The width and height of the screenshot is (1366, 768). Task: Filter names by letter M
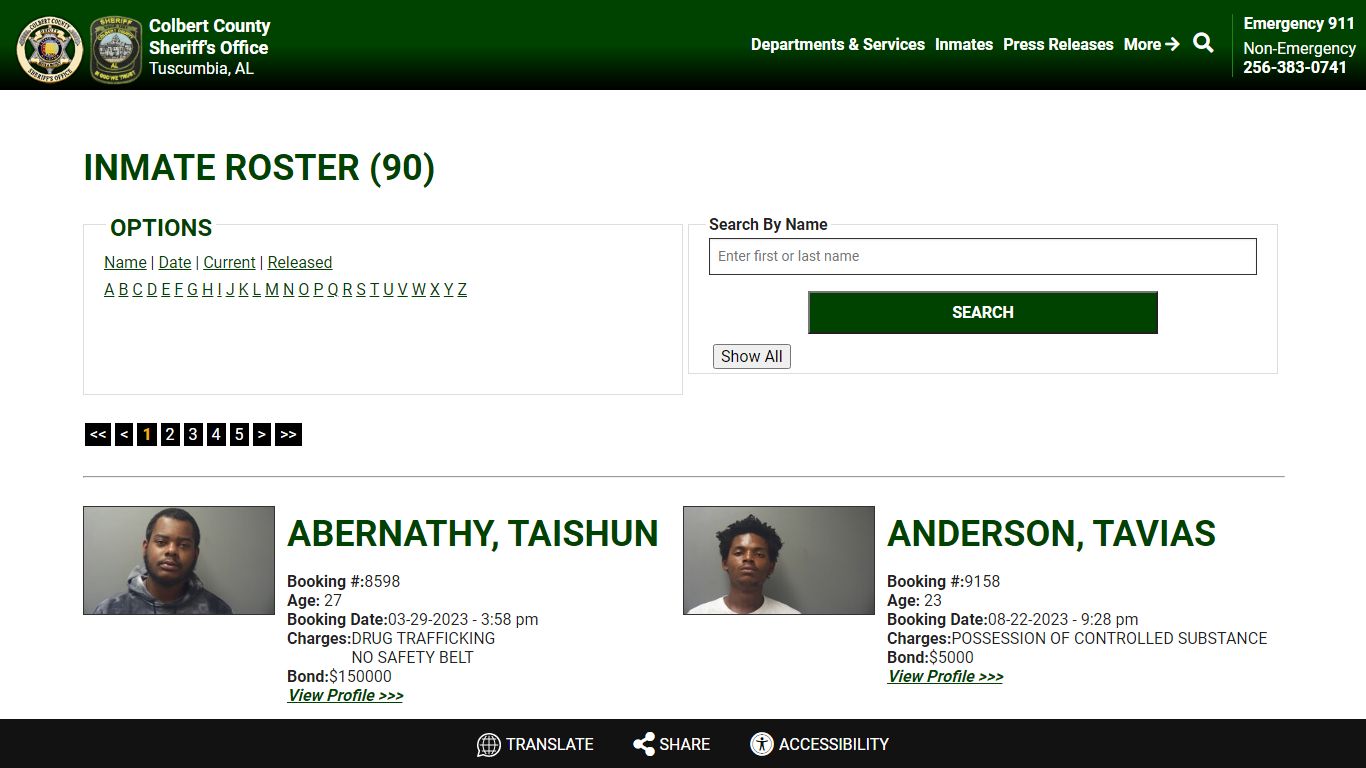click(271, 289)
